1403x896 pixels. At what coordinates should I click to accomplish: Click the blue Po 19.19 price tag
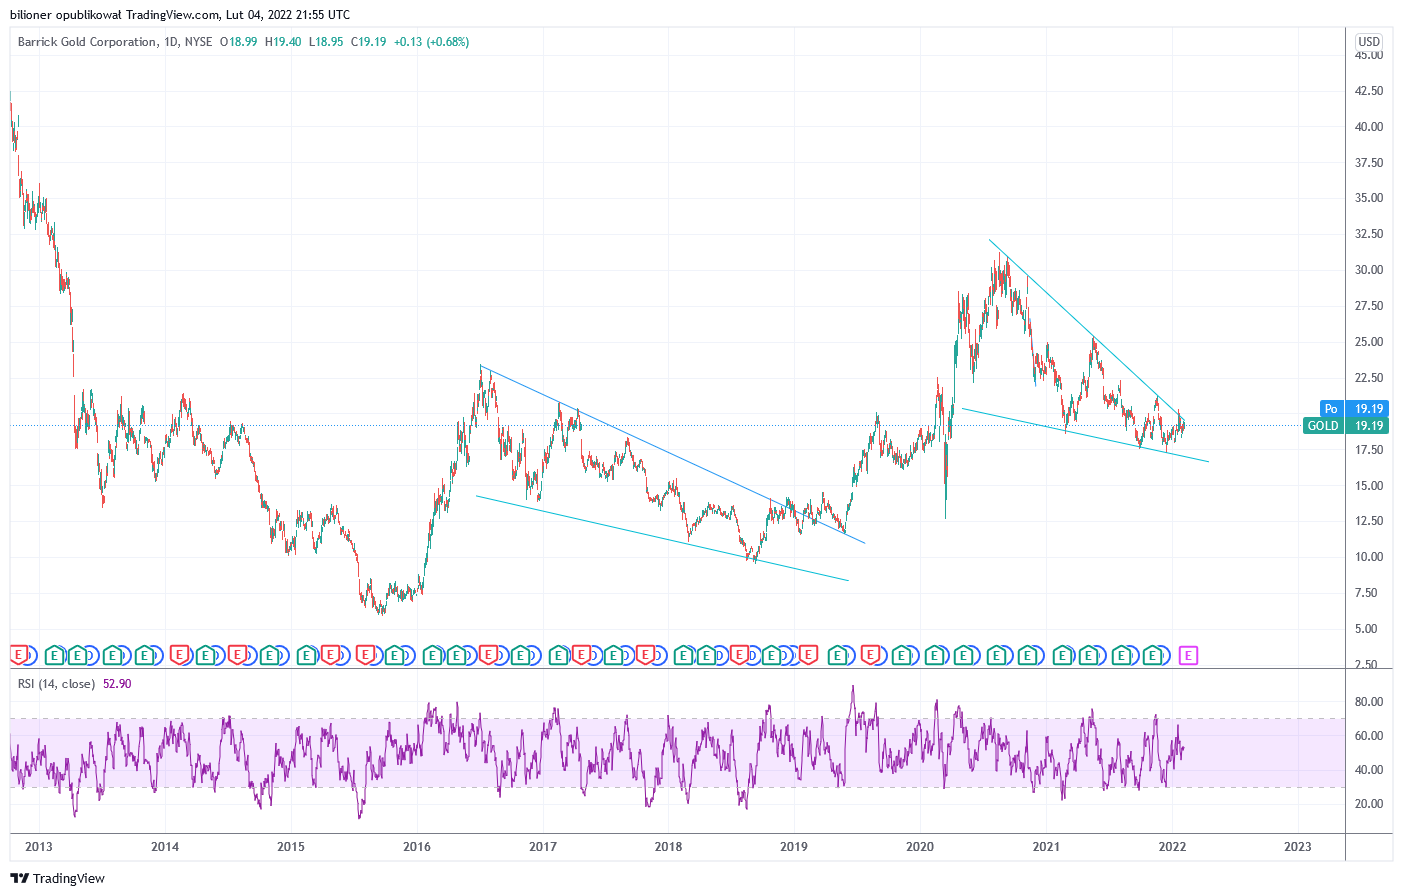click(1356, 409)
